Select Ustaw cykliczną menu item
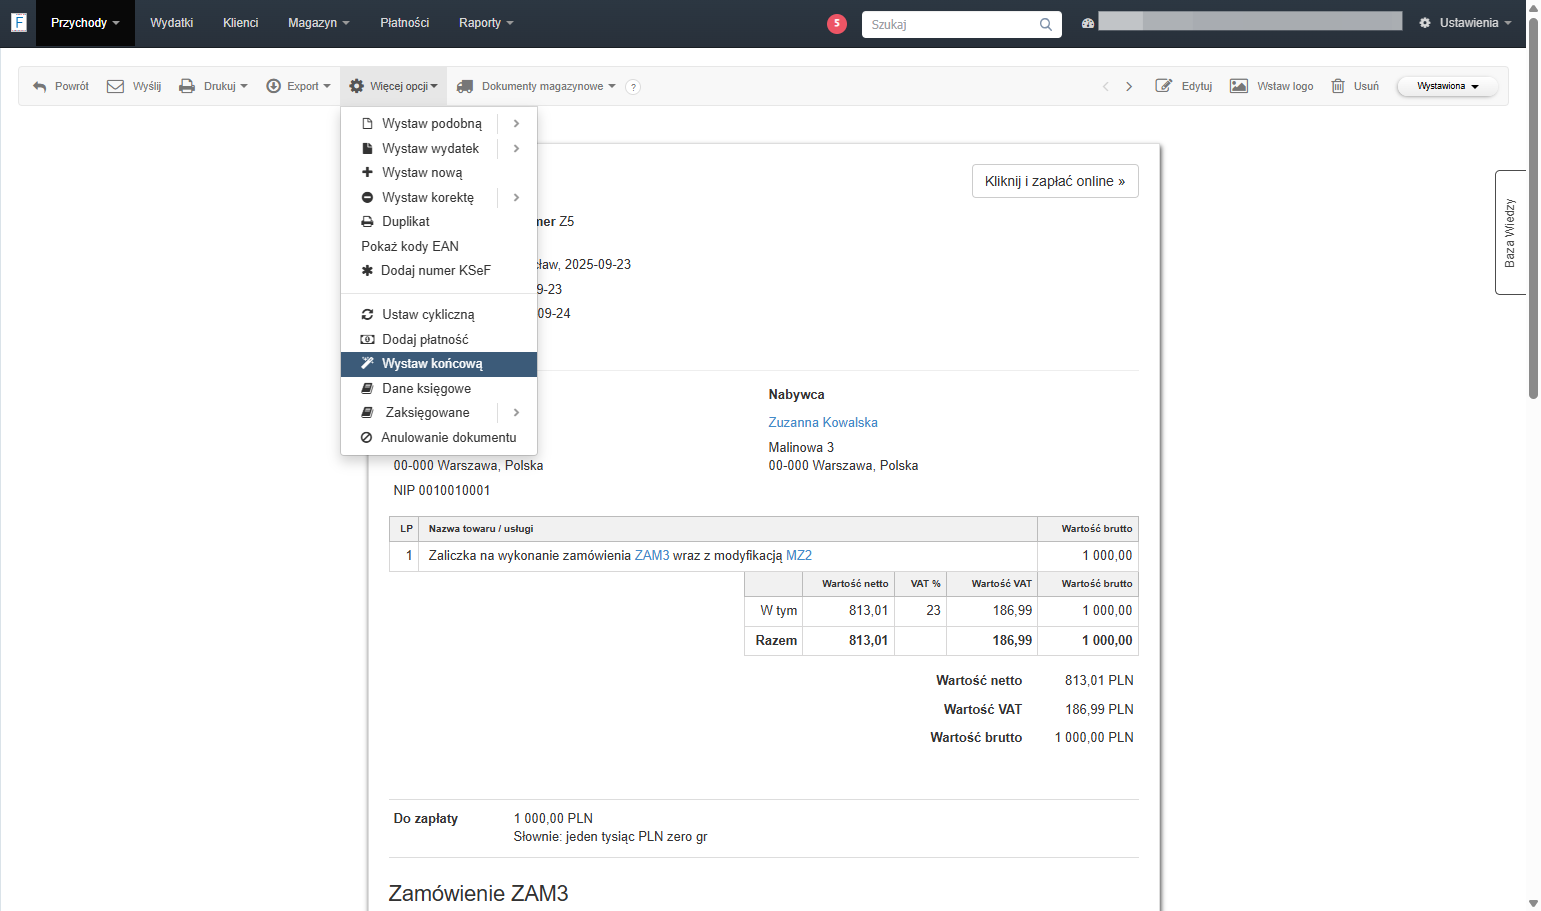The height and width of the screenshot is (911, 1541). tap(439, 315)
